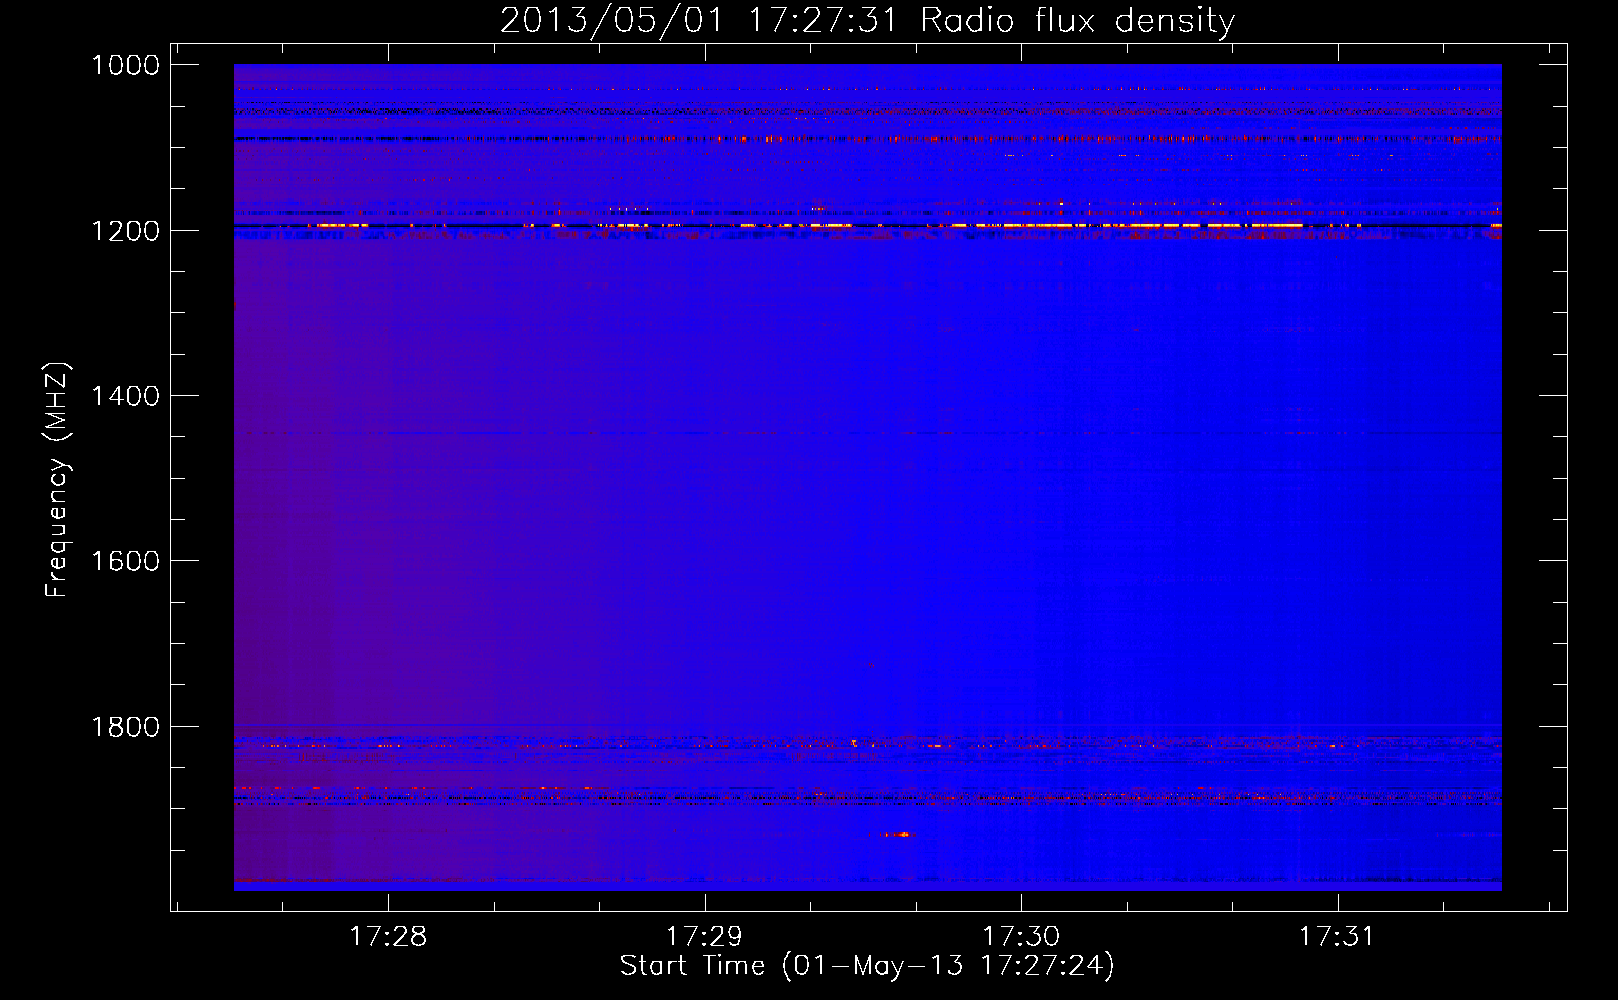Viewport: 1618px width, 1000px height.
Task: Click the 17:30 time tick label
Action: pos(1021,936)
